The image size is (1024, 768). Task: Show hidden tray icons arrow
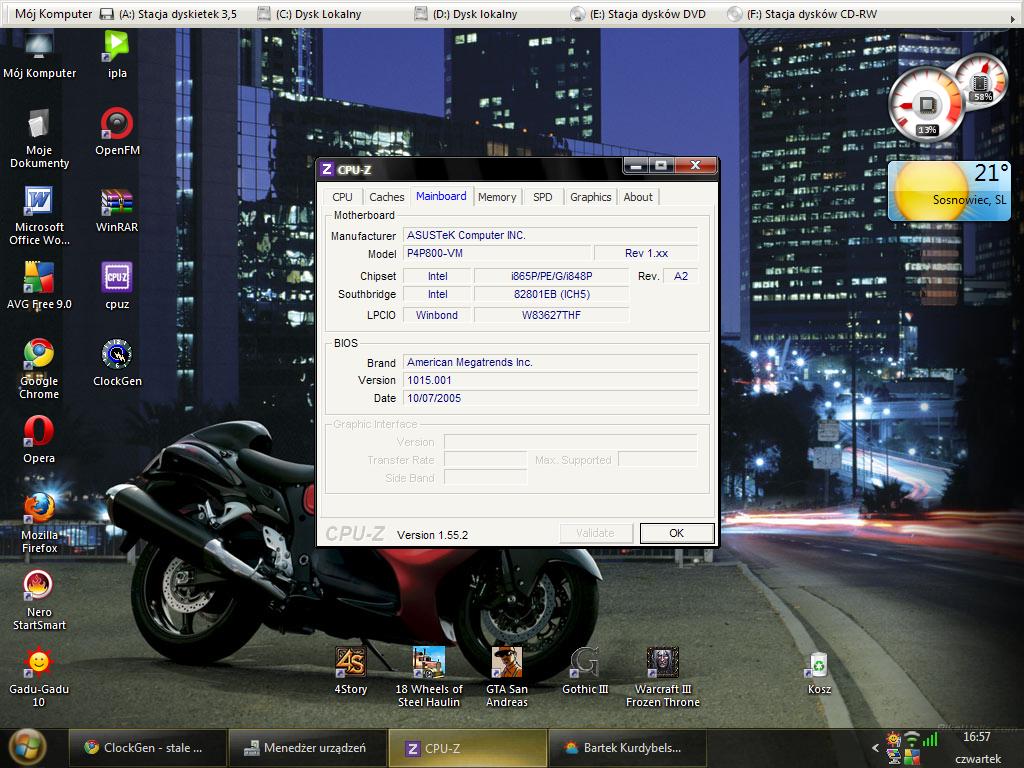tap(876, 748)
